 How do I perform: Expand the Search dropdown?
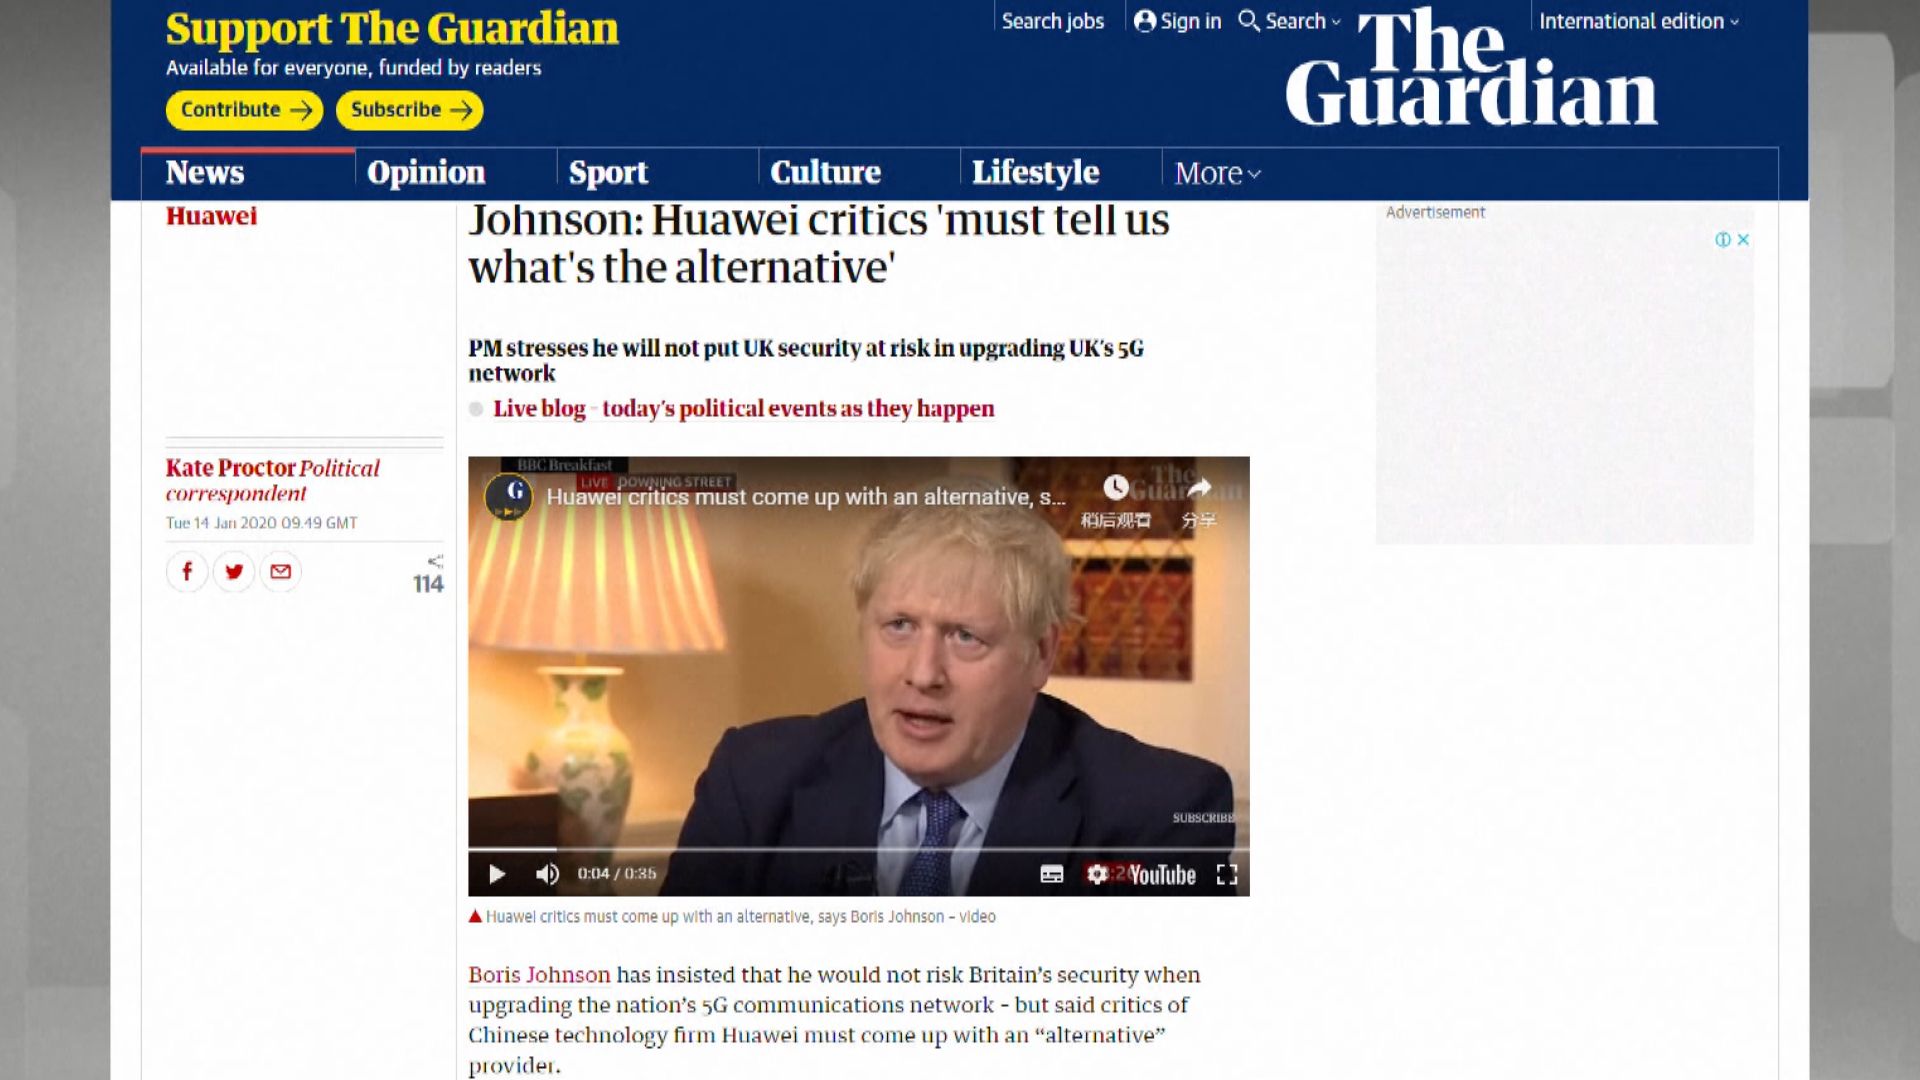point(1290,21)
